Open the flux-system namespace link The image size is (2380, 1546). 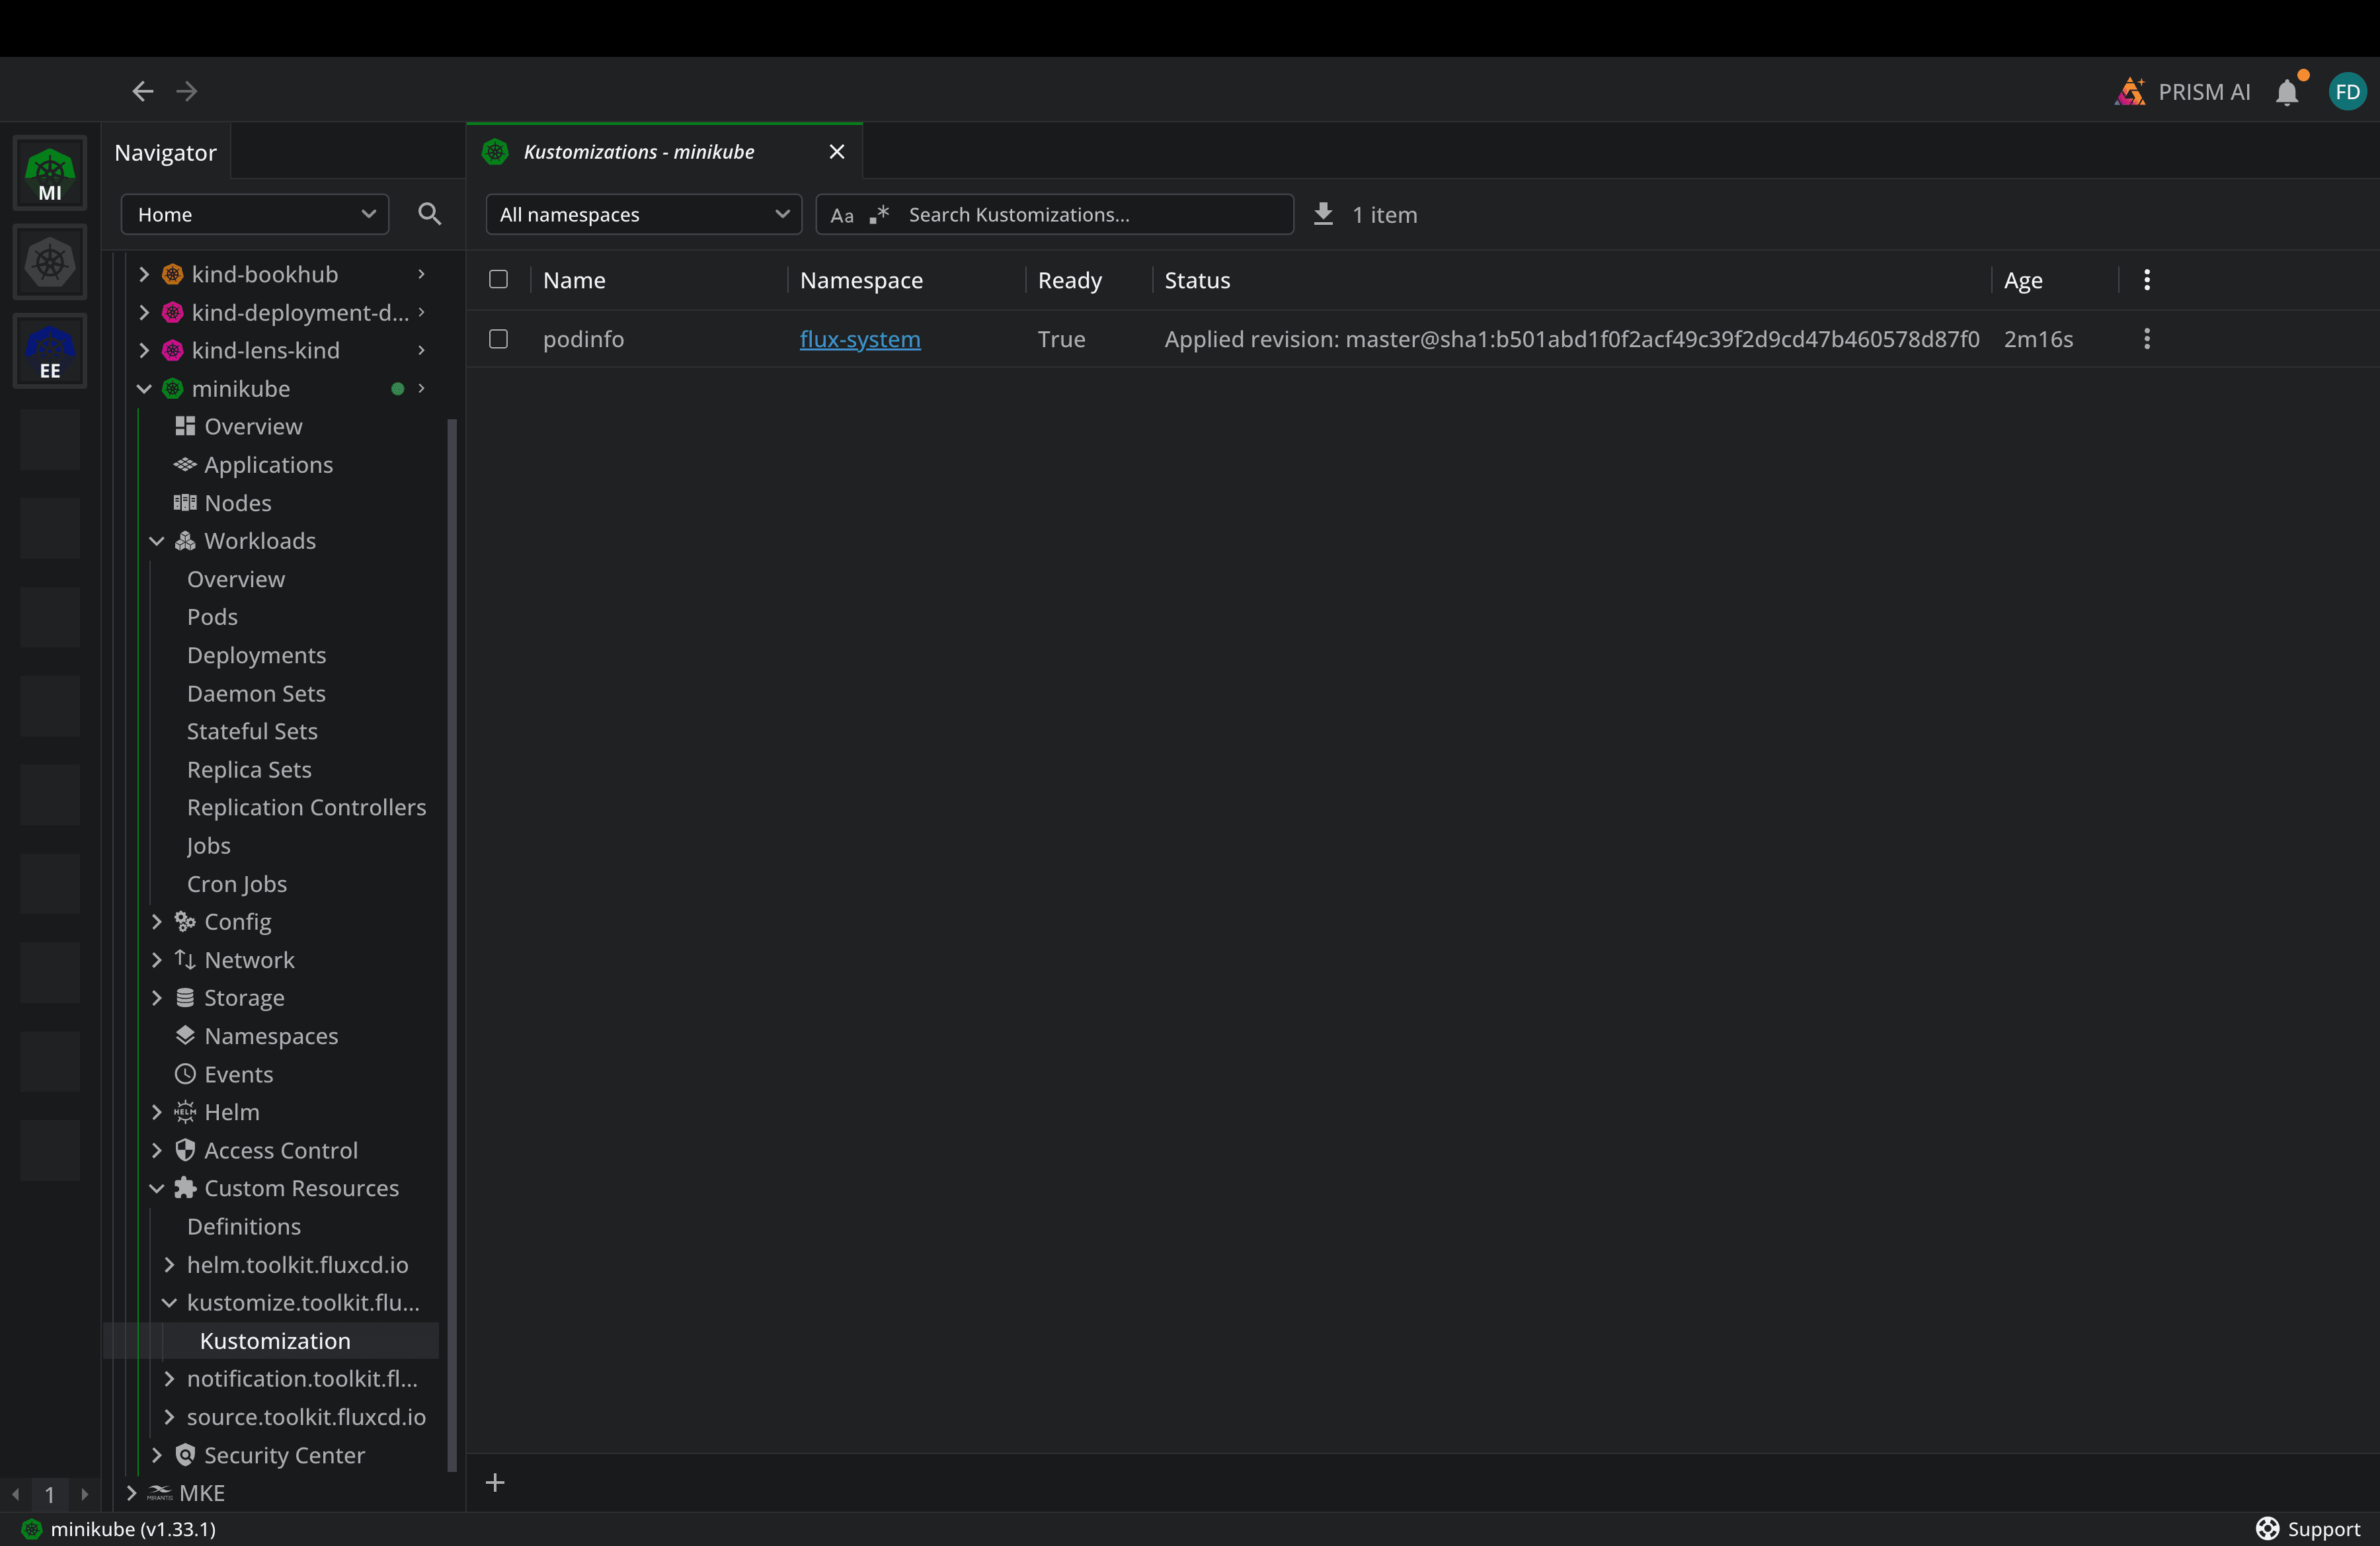click(x=859, y=339)
